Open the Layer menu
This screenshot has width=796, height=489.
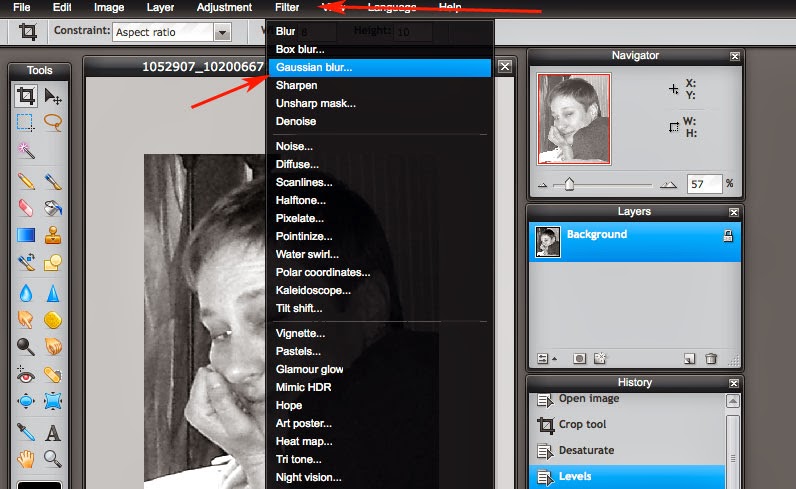click(160, 8)
